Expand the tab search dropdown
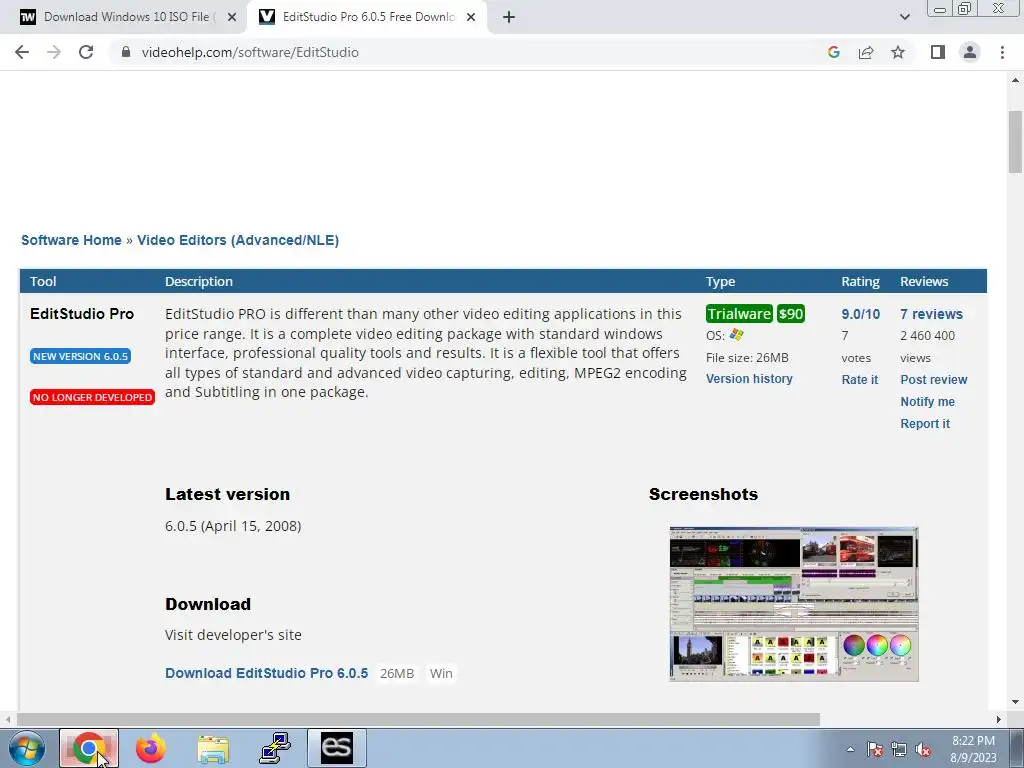Image resolution: width=1024 pixels, height=768 pixels. [x=904, y=17]
